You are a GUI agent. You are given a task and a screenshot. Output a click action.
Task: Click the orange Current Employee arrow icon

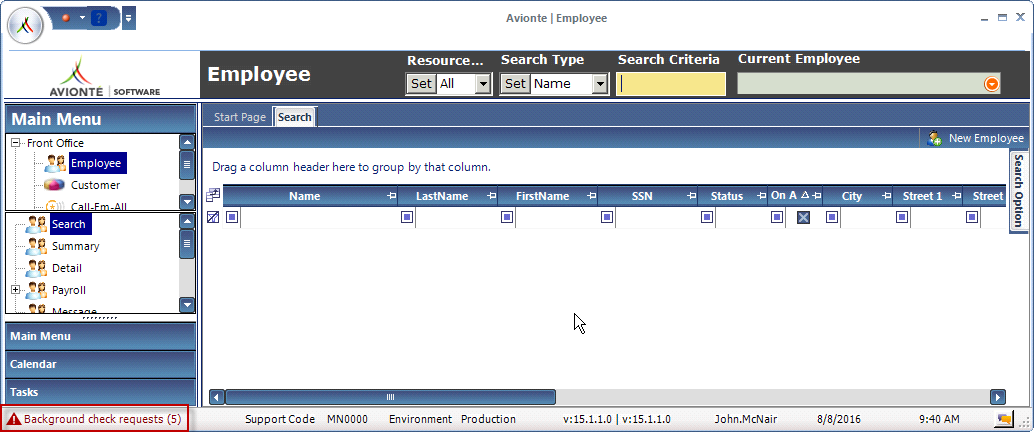tap(992, 84)
